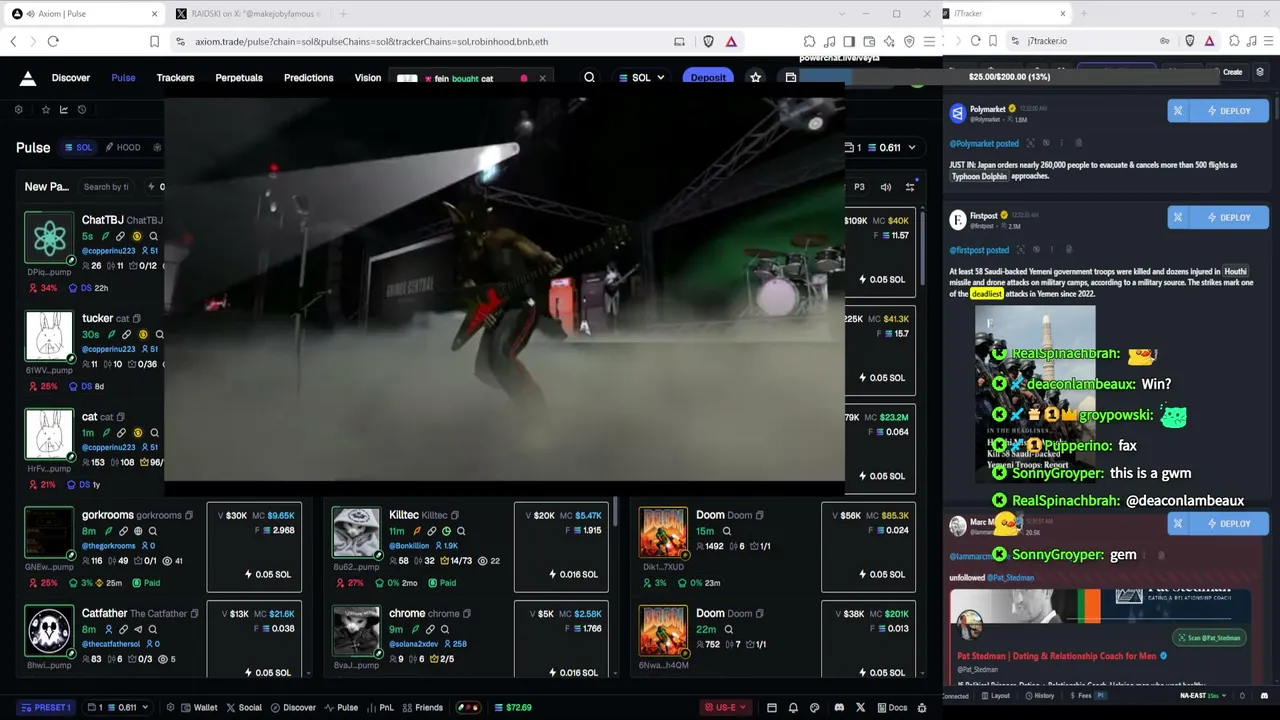Open the US-E region dropdown
The width and height of the screenshot is (1280, 720).
[x=727, y=708]
